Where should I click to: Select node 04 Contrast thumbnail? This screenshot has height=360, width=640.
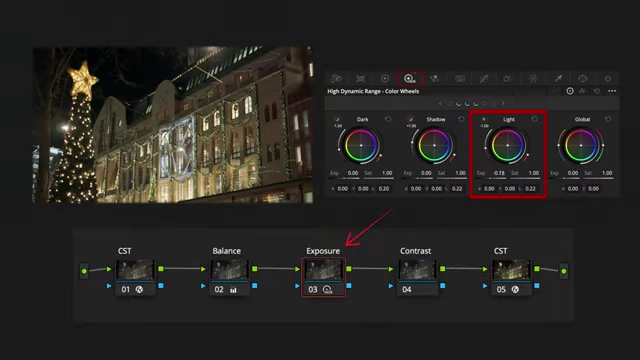417,270
